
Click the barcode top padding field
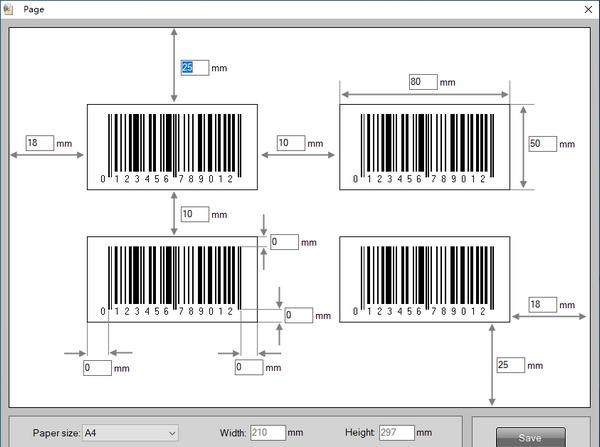(284, 242)
